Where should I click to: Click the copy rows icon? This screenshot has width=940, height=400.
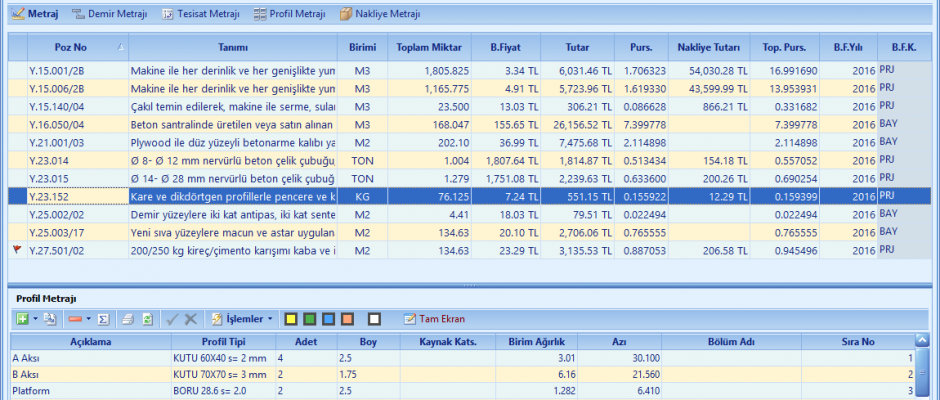click(49, 319)
